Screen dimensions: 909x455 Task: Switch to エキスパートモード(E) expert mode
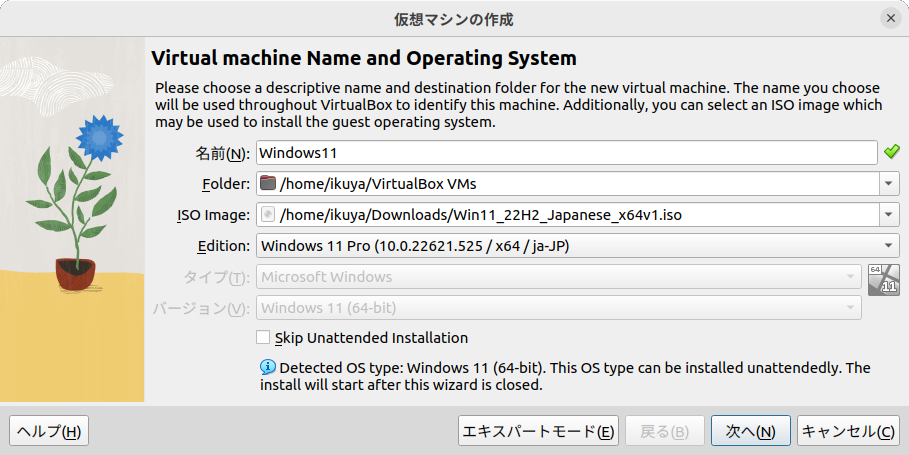click(x=538, y=431)
